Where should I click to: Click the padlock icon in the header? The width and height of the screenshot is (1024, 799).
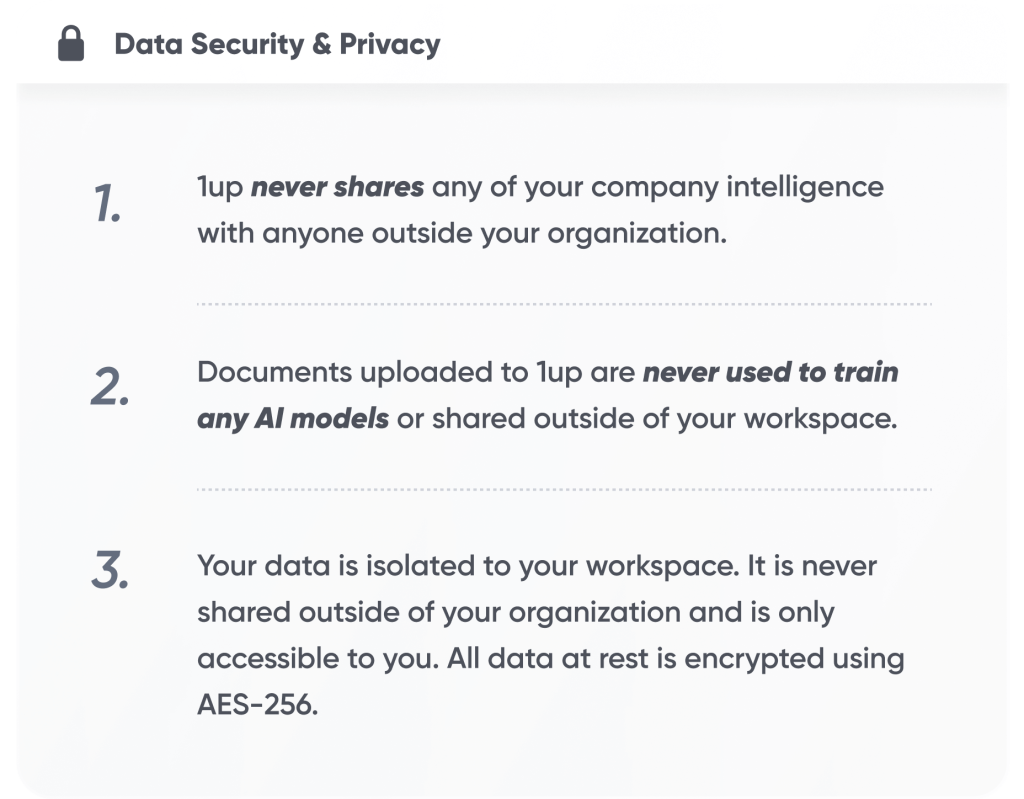click(71, 44)
